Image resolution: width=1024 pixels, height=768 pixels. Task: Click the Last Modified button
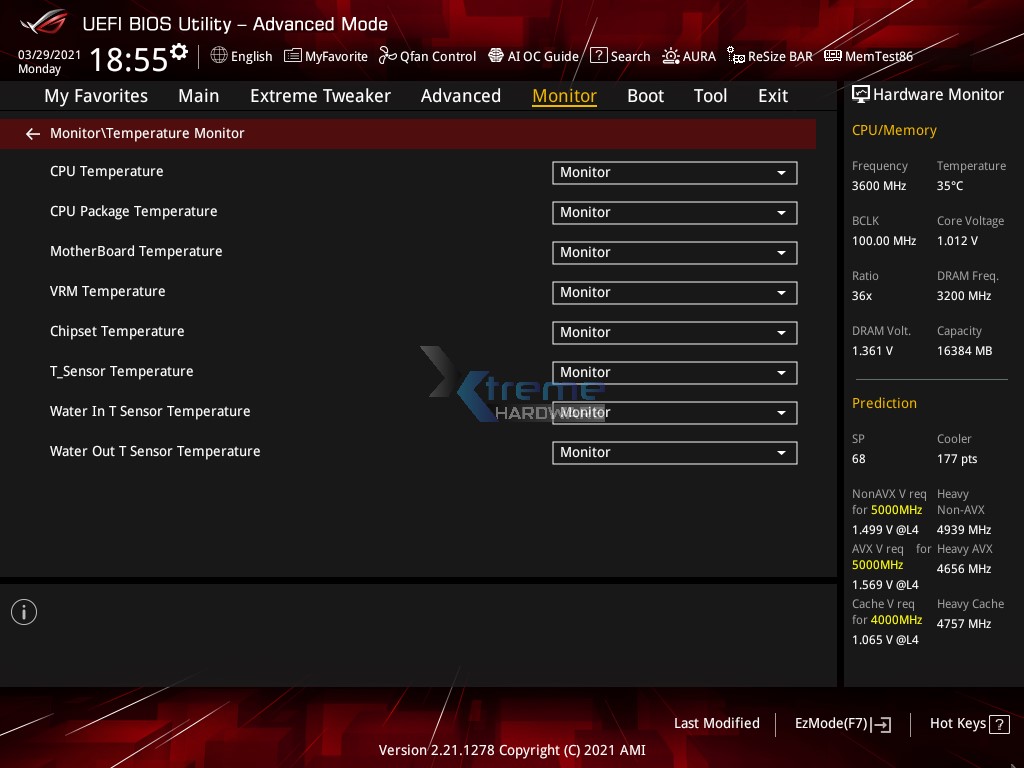point(717,723)
